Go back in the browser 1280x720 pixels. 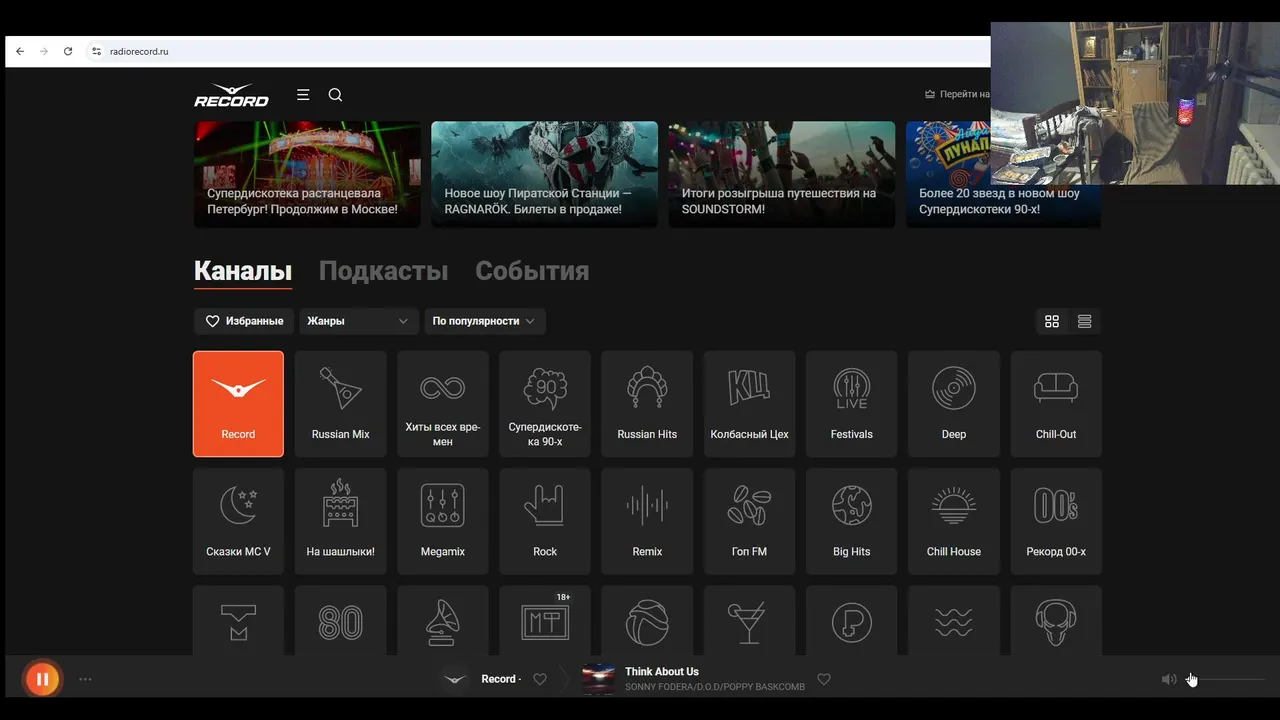point(20,51)
